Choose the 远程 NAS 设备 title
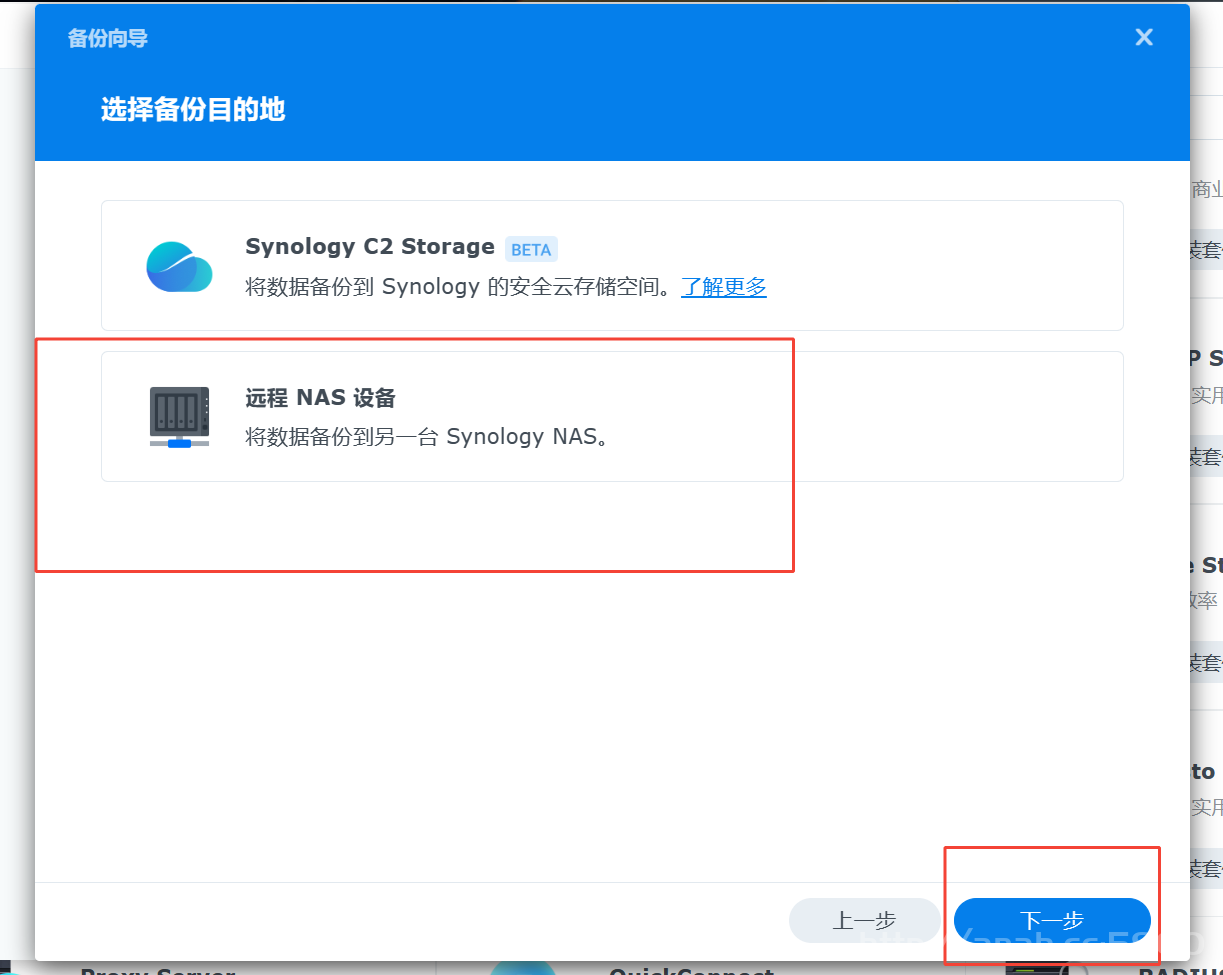The height and width of the screenshot is (975, 1223). (x=321, y=398)
